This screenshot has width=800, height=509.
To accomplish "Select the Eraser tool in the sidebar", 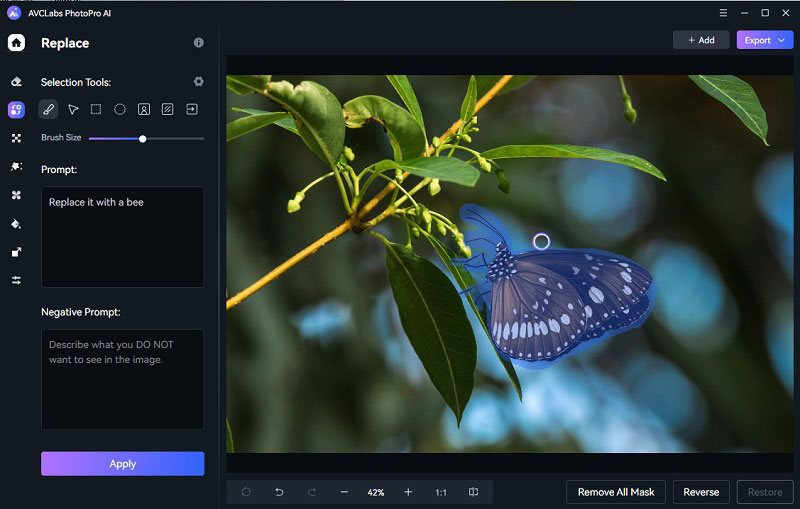I will [x=16, y=82].
